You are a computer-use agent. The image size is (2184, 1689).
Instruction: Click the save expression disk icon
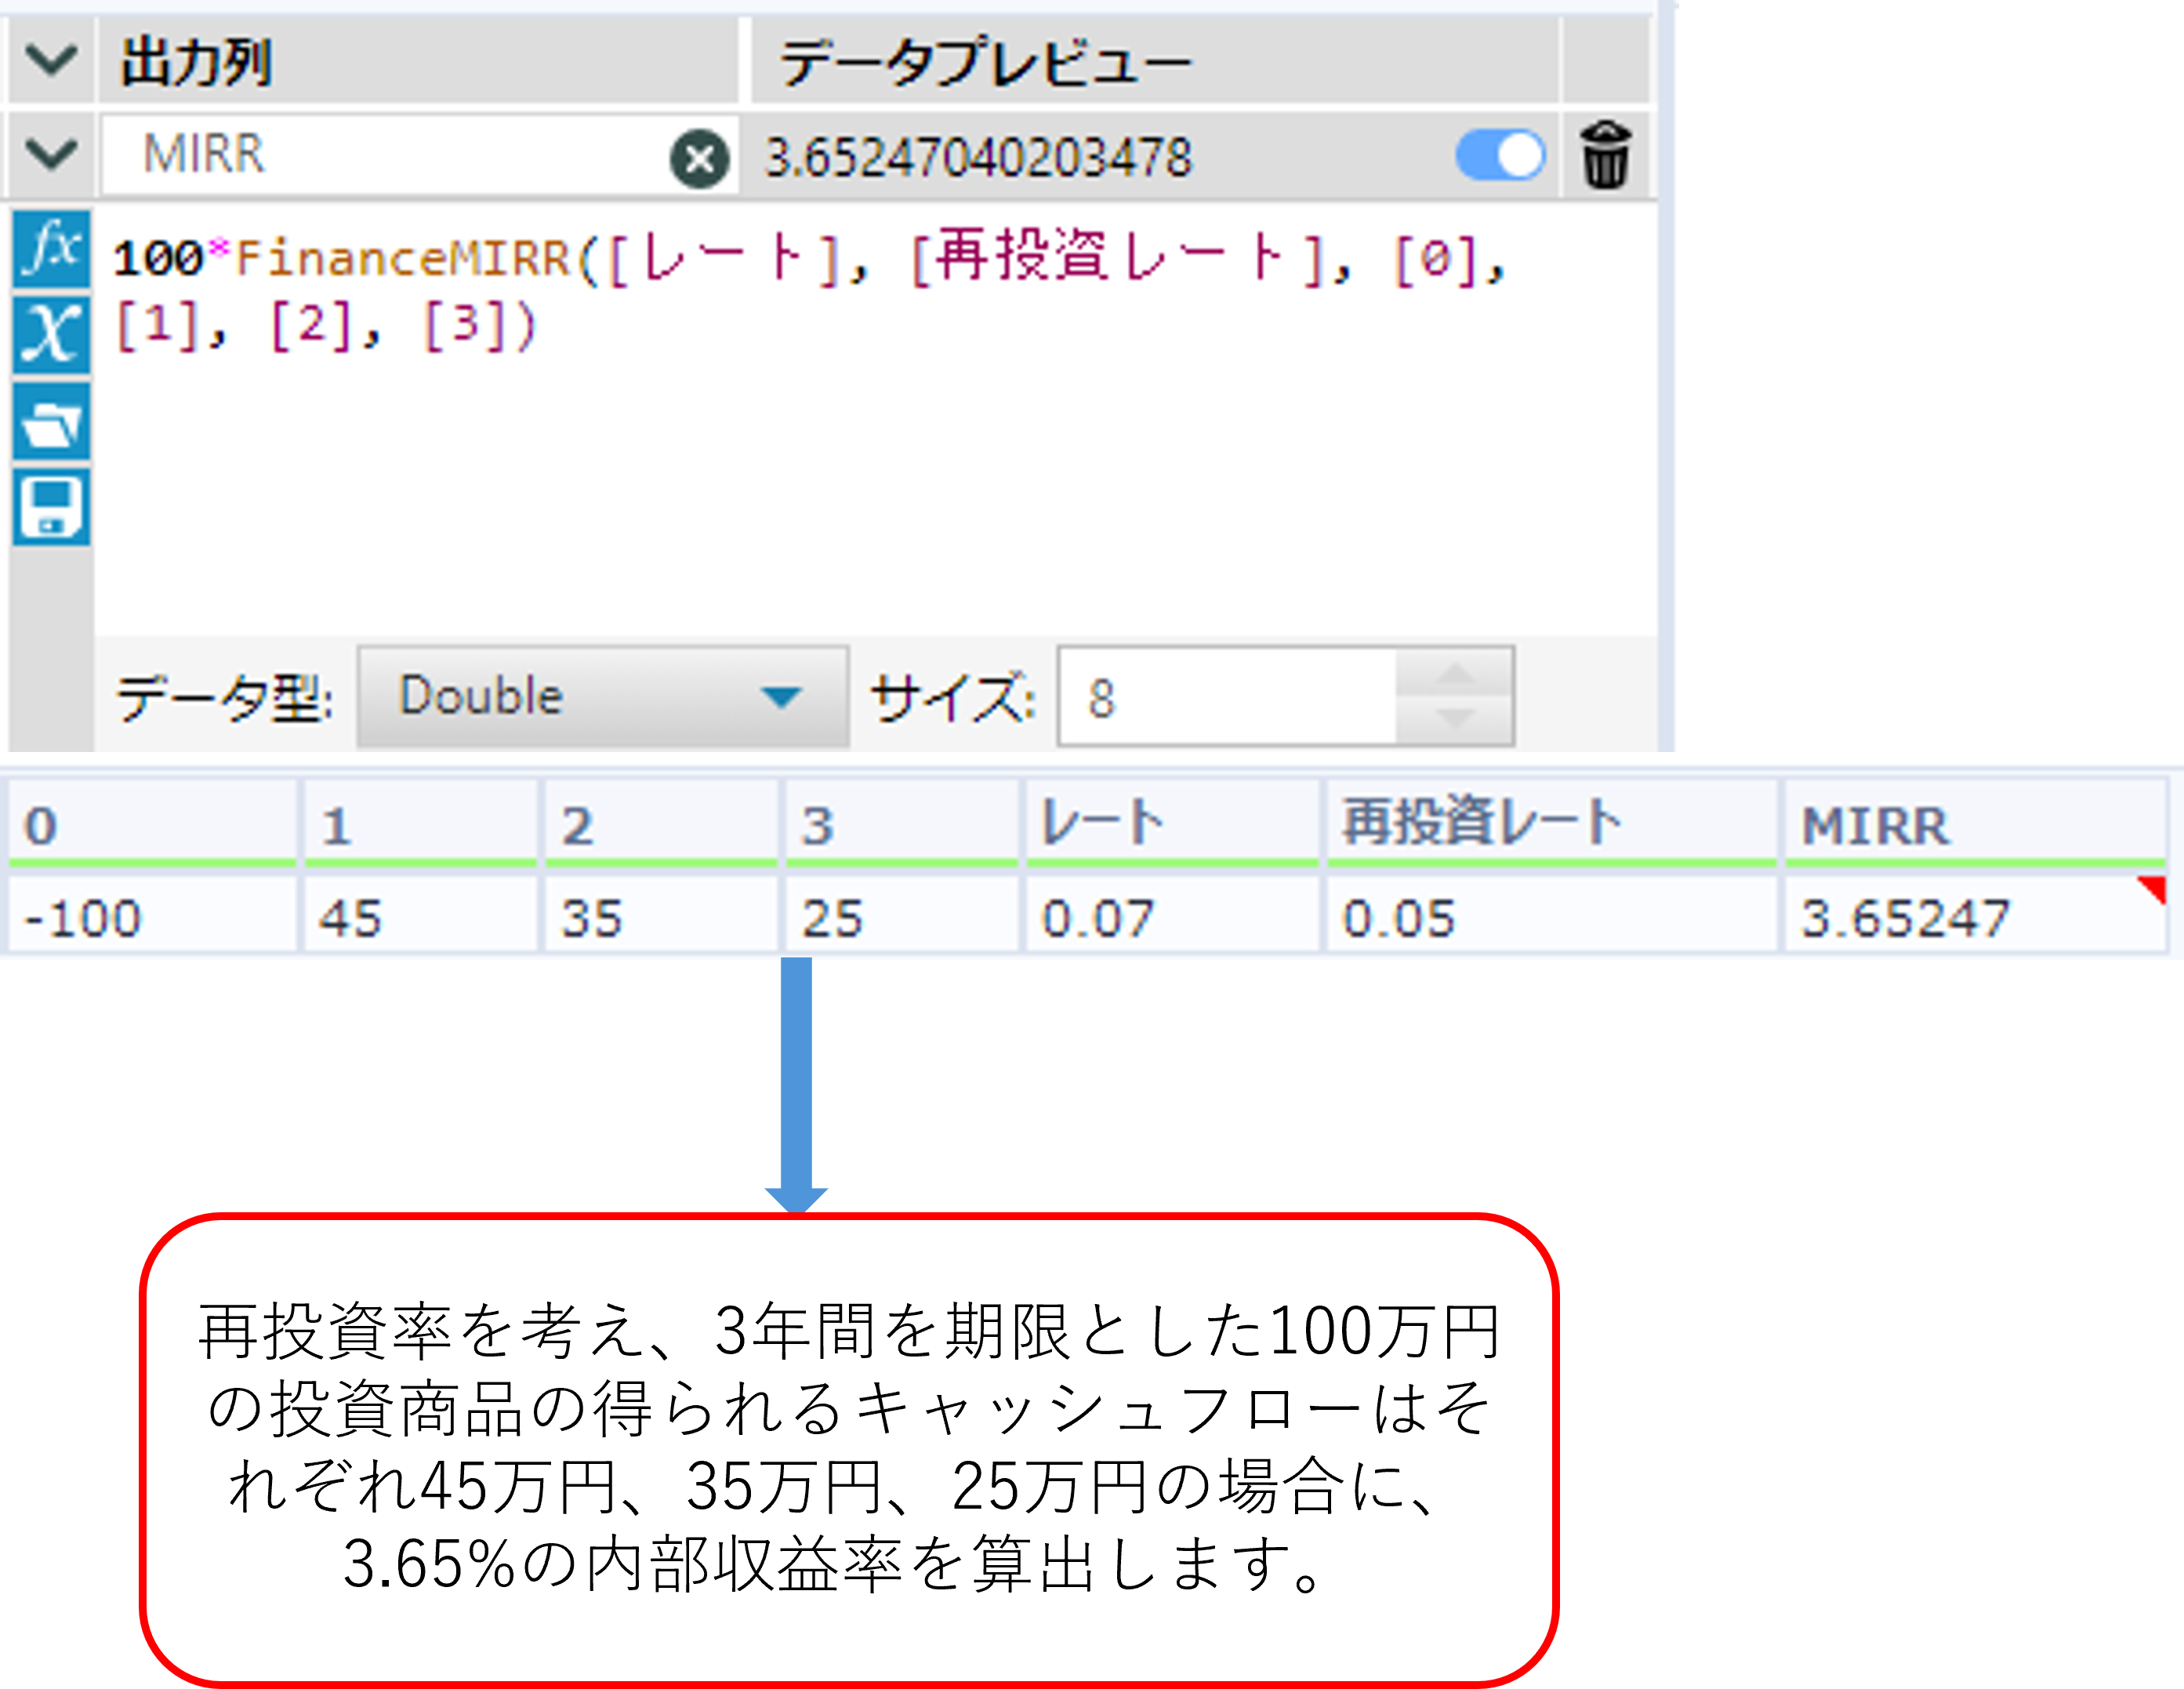click(x=51, y=508)
